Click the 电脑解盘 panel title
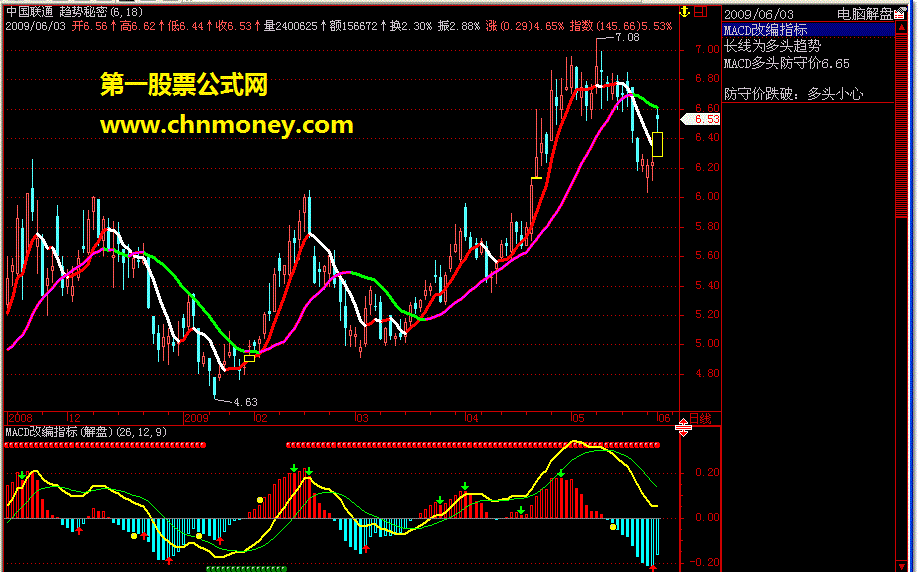 (864, 14)
